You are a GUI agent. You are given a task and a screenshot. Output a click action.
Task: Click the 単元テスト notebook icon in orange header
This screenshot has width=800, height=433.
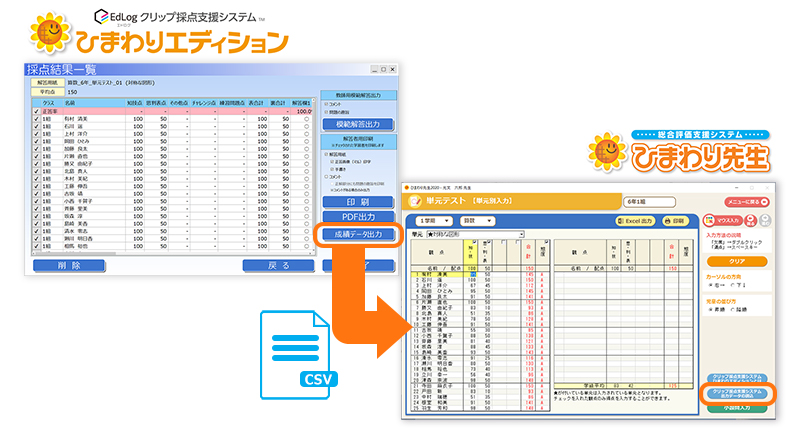(x=415, y=201)
